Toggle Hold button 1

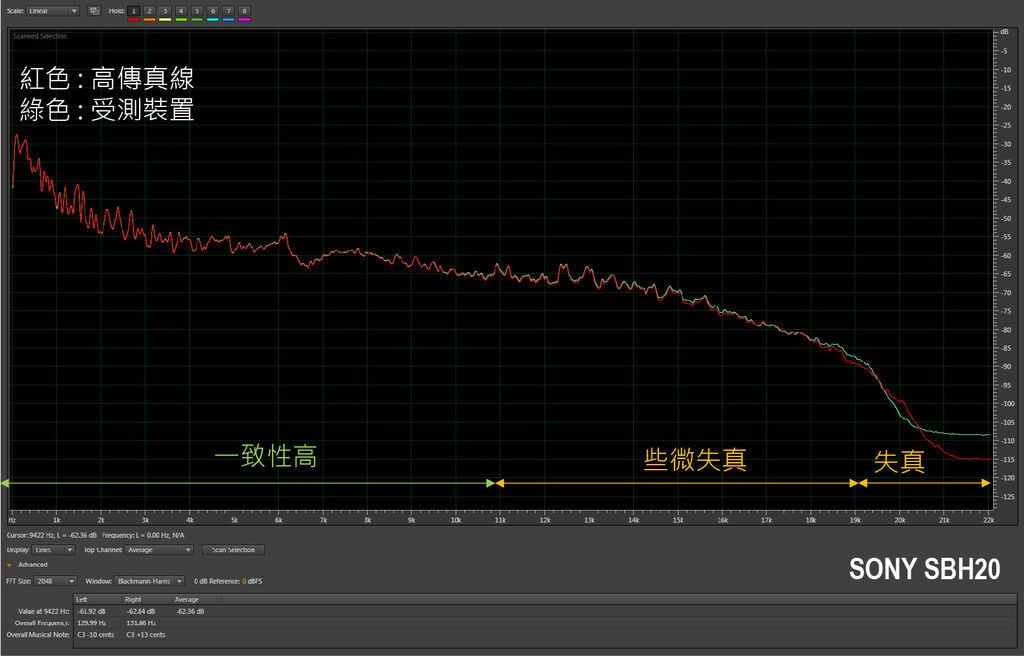tap(134, 11)
